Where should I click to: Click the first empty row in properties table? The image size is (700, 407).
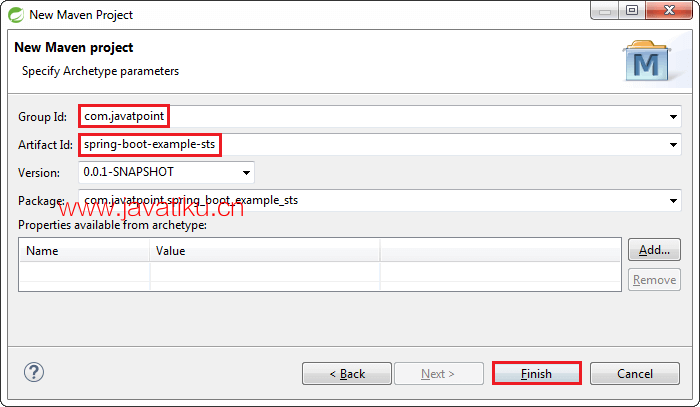(320, 272)
